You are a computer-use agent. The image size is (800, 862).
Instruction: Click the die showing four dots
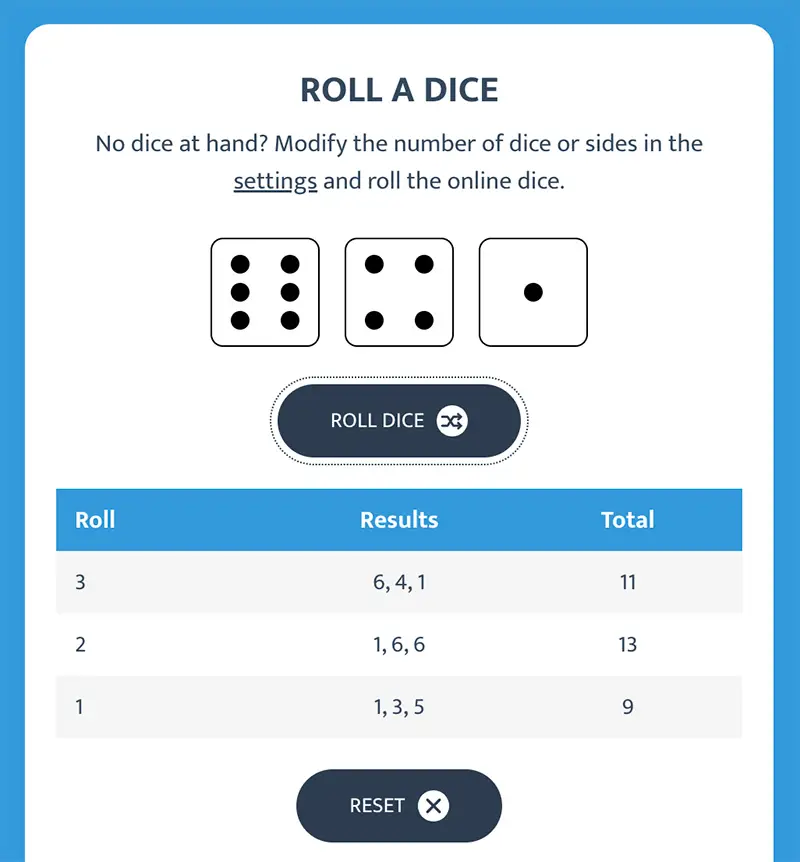(x=399, y=292)
